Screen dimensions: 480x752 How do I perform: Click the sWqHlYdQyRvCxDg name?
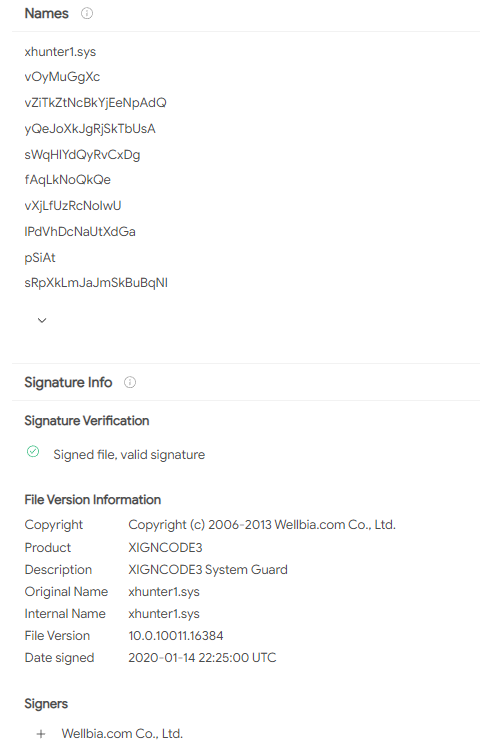click(82, 154)
